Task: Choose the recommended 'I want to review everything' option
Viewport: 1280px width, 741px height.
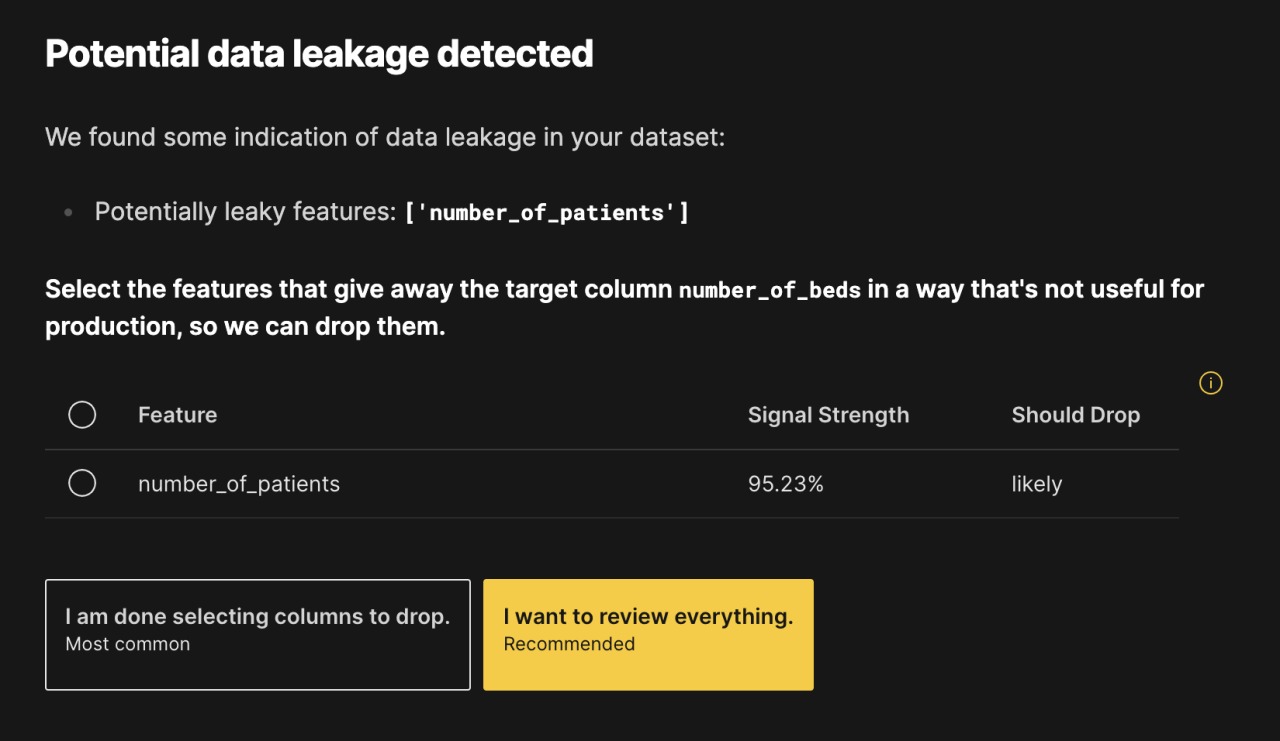Action: click(x=648, y=634)
